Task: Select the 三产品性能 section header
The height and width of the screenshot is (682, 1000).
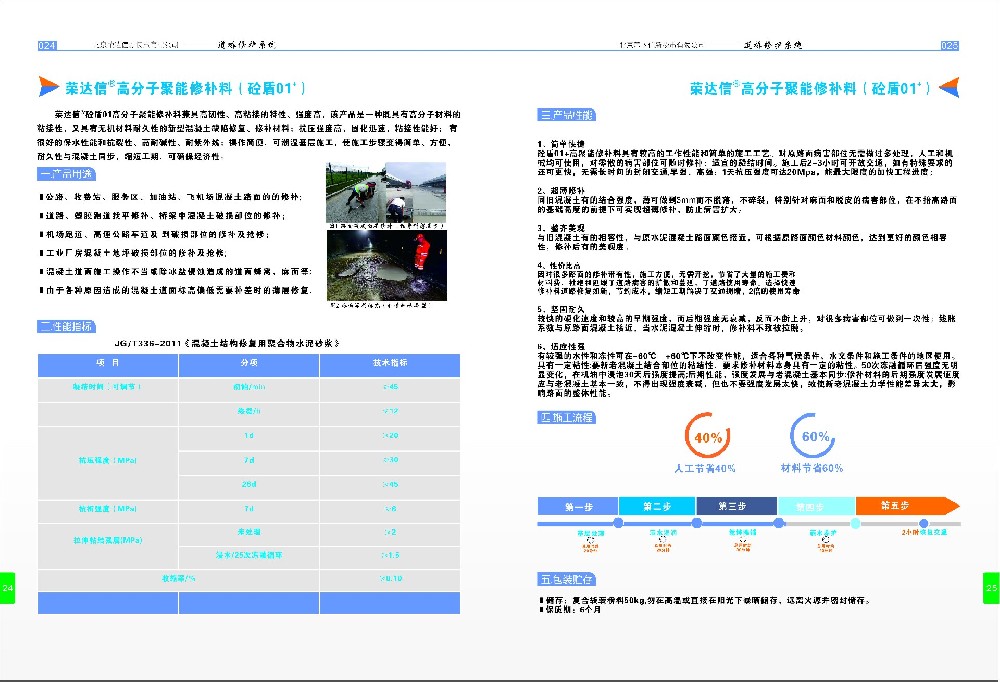Action: click(567, 115)
